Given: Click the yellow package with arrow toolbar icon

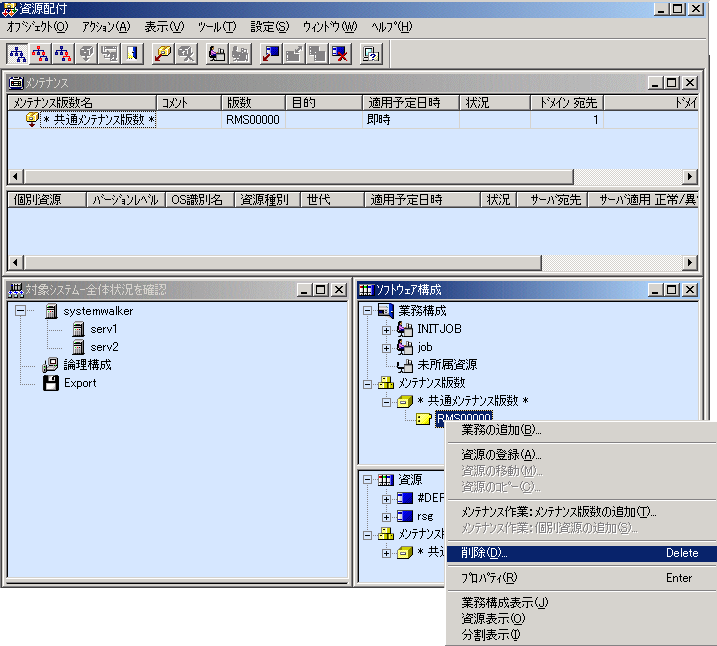Looking at the screenshot, I should point(164,54).
